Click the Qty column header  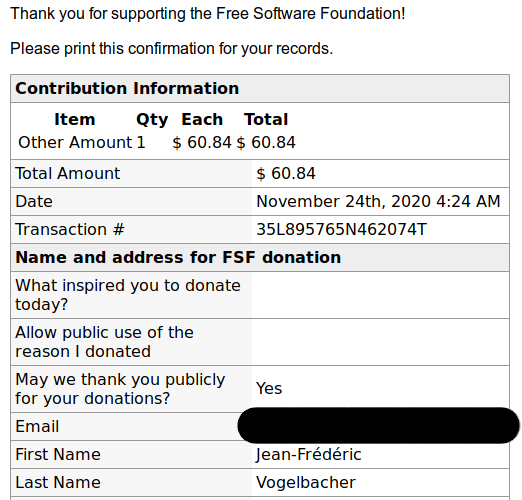pos(152,120)
